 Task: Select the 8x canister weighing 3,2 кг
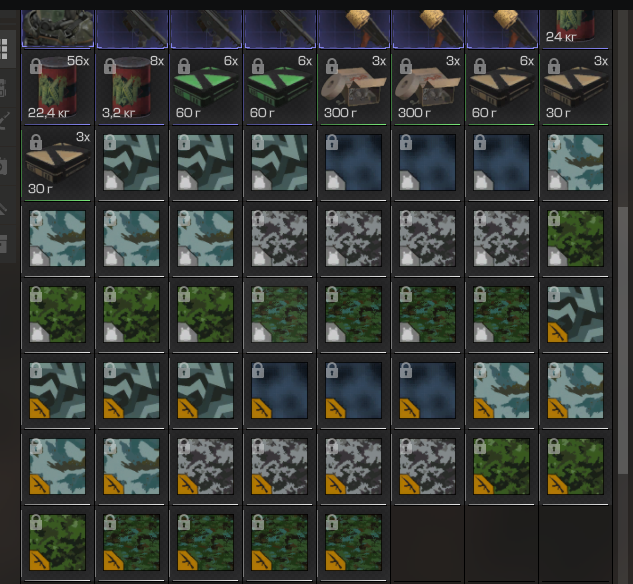[x=131, y=87]
